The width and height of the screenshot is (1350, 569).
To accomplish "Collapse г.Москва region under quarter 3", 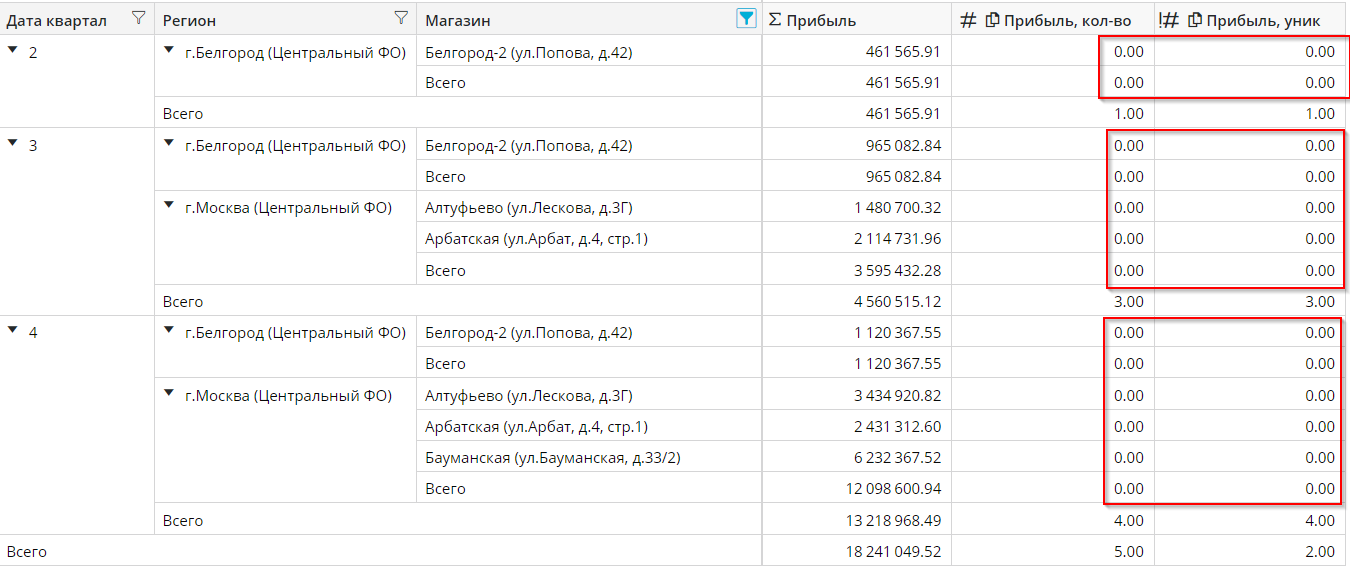I will pos(169,206).
